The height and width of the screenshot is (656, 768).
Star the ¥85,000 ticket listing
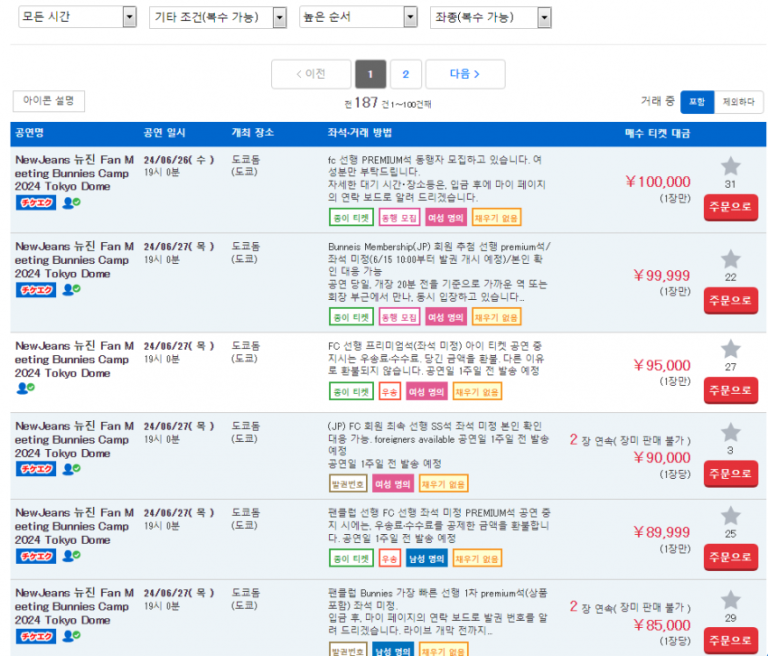click(730, 600)
